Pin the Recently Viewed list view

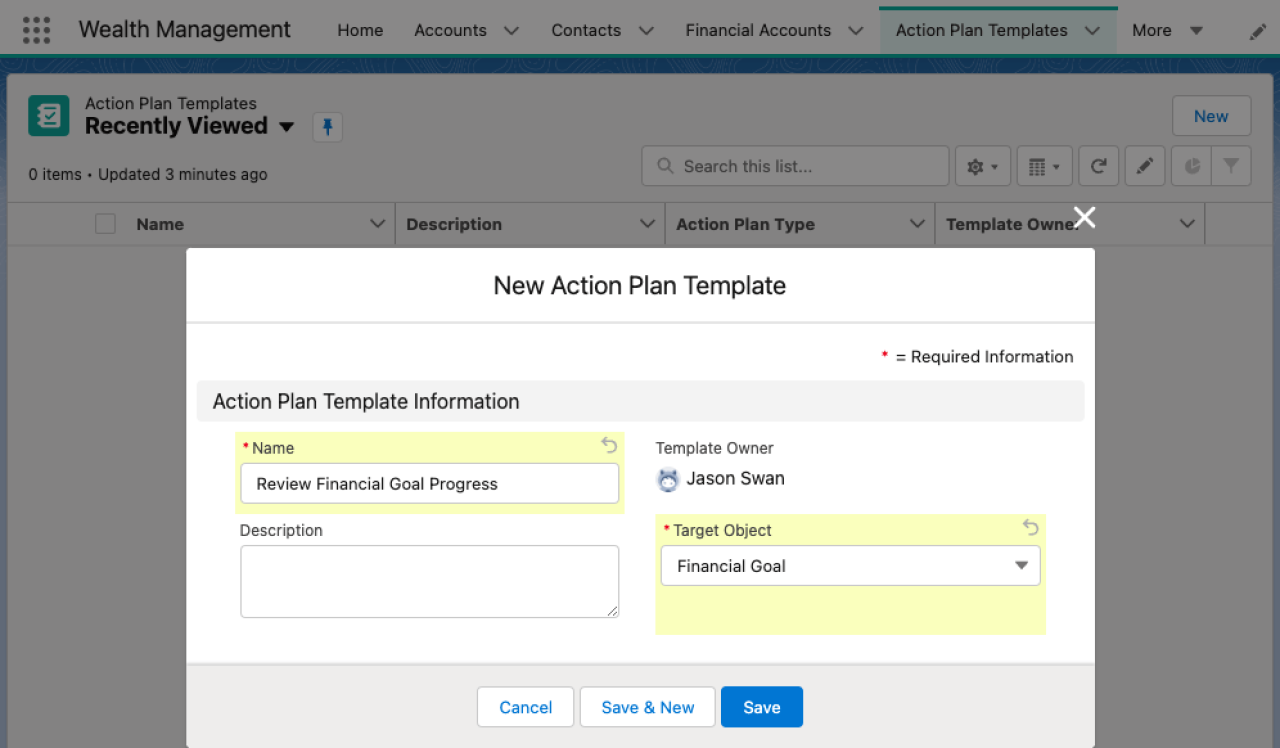(x=328, y=127)
